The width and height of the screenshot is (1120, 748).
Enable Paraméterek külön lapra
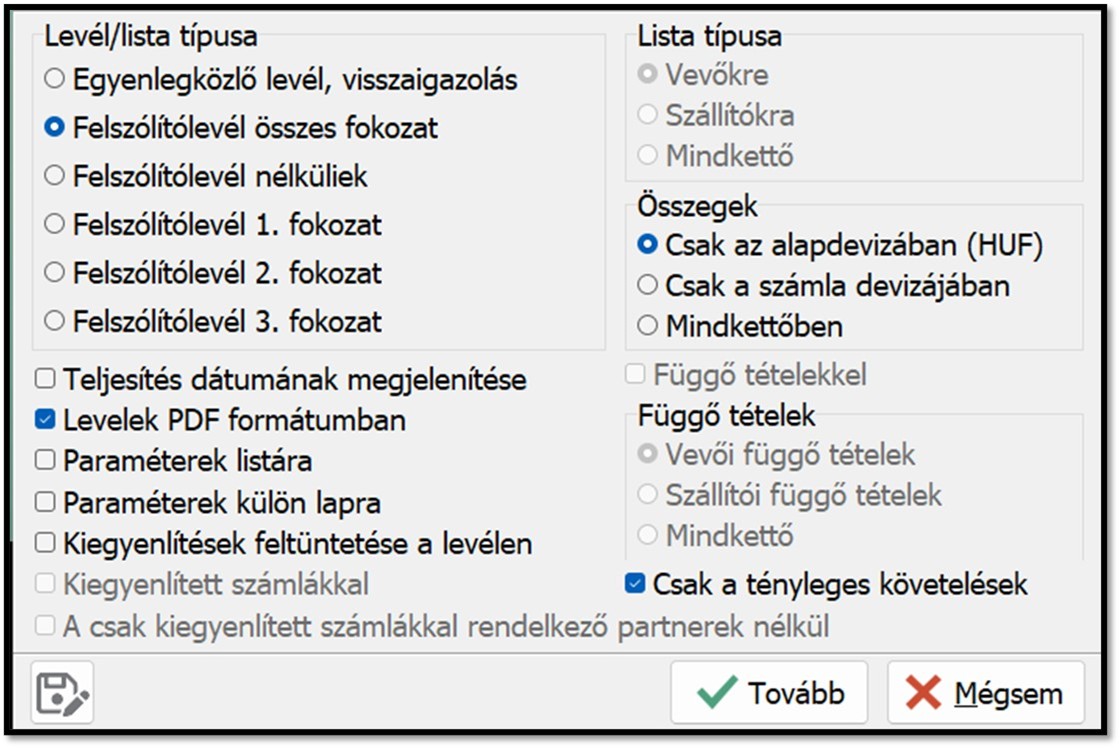pos(45,501)
